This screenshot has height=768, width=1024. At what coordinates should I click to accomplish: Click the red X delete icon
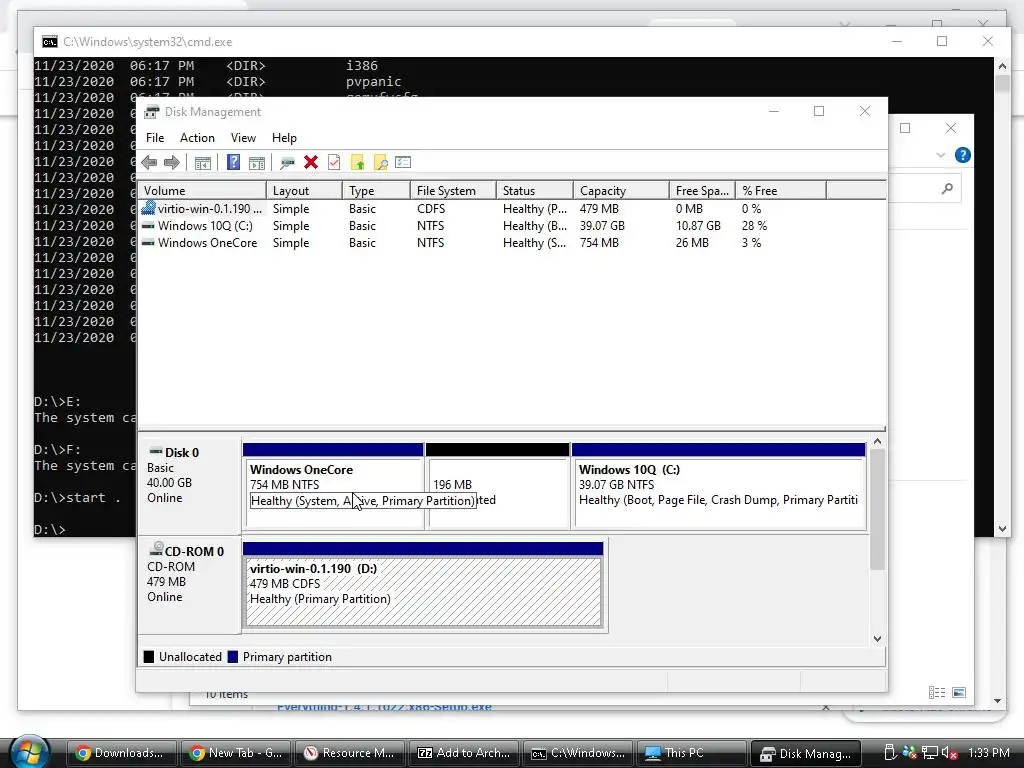coord(311,163)
